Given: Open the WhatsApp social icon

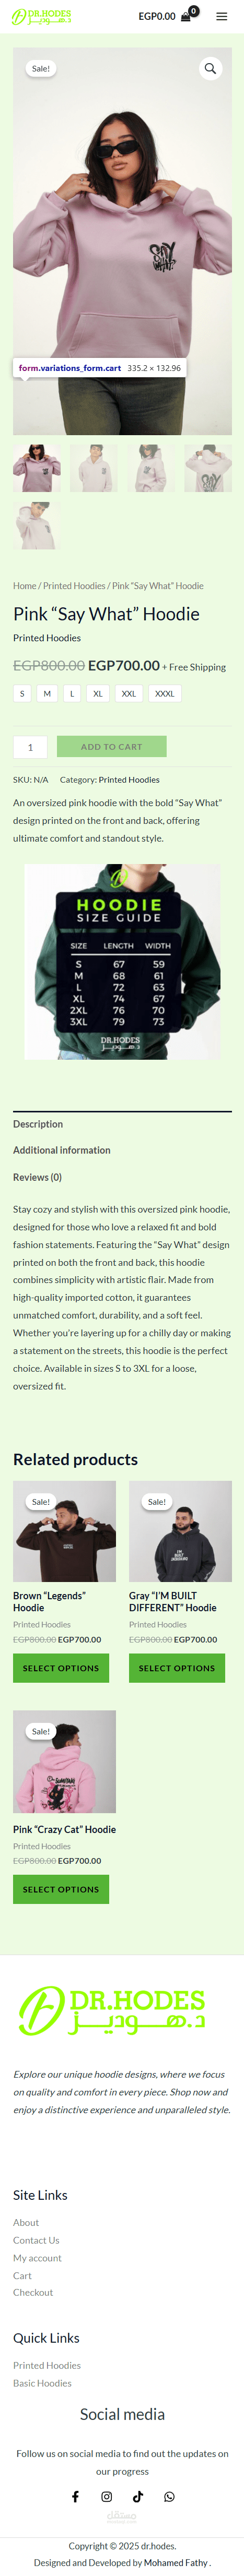Looking at the screenshot, I should click(x=169, y=2496).
